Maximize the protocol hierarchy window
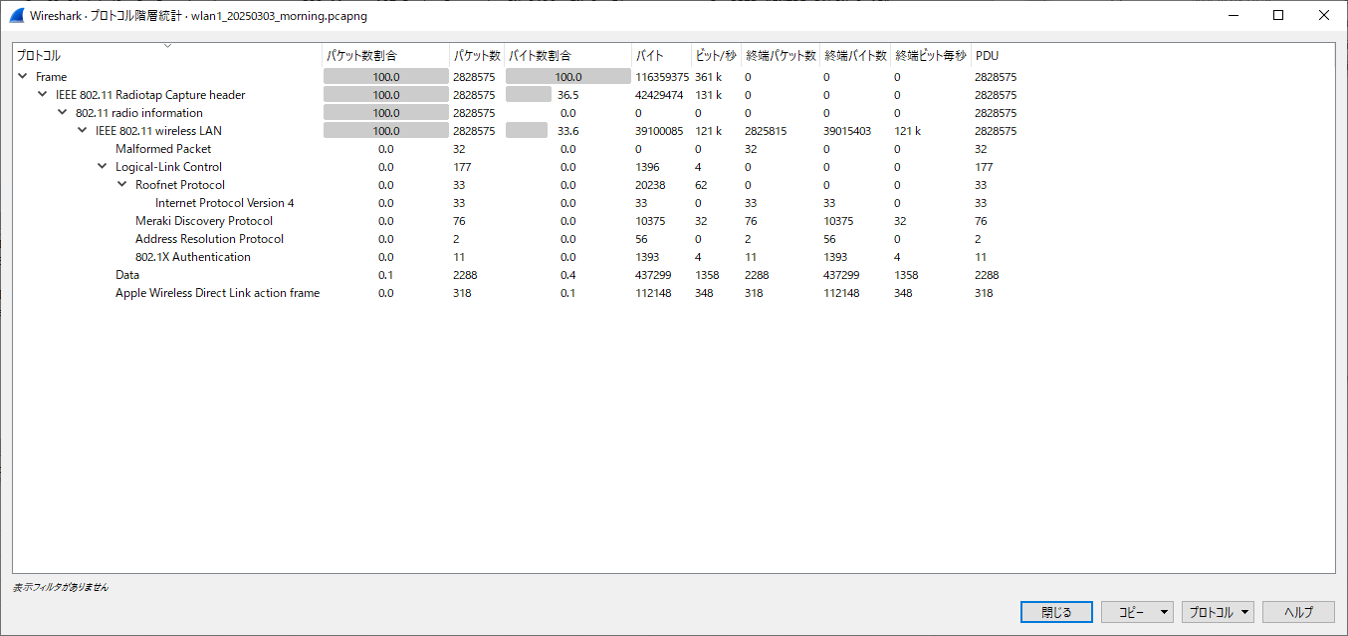 (1278, 15)
